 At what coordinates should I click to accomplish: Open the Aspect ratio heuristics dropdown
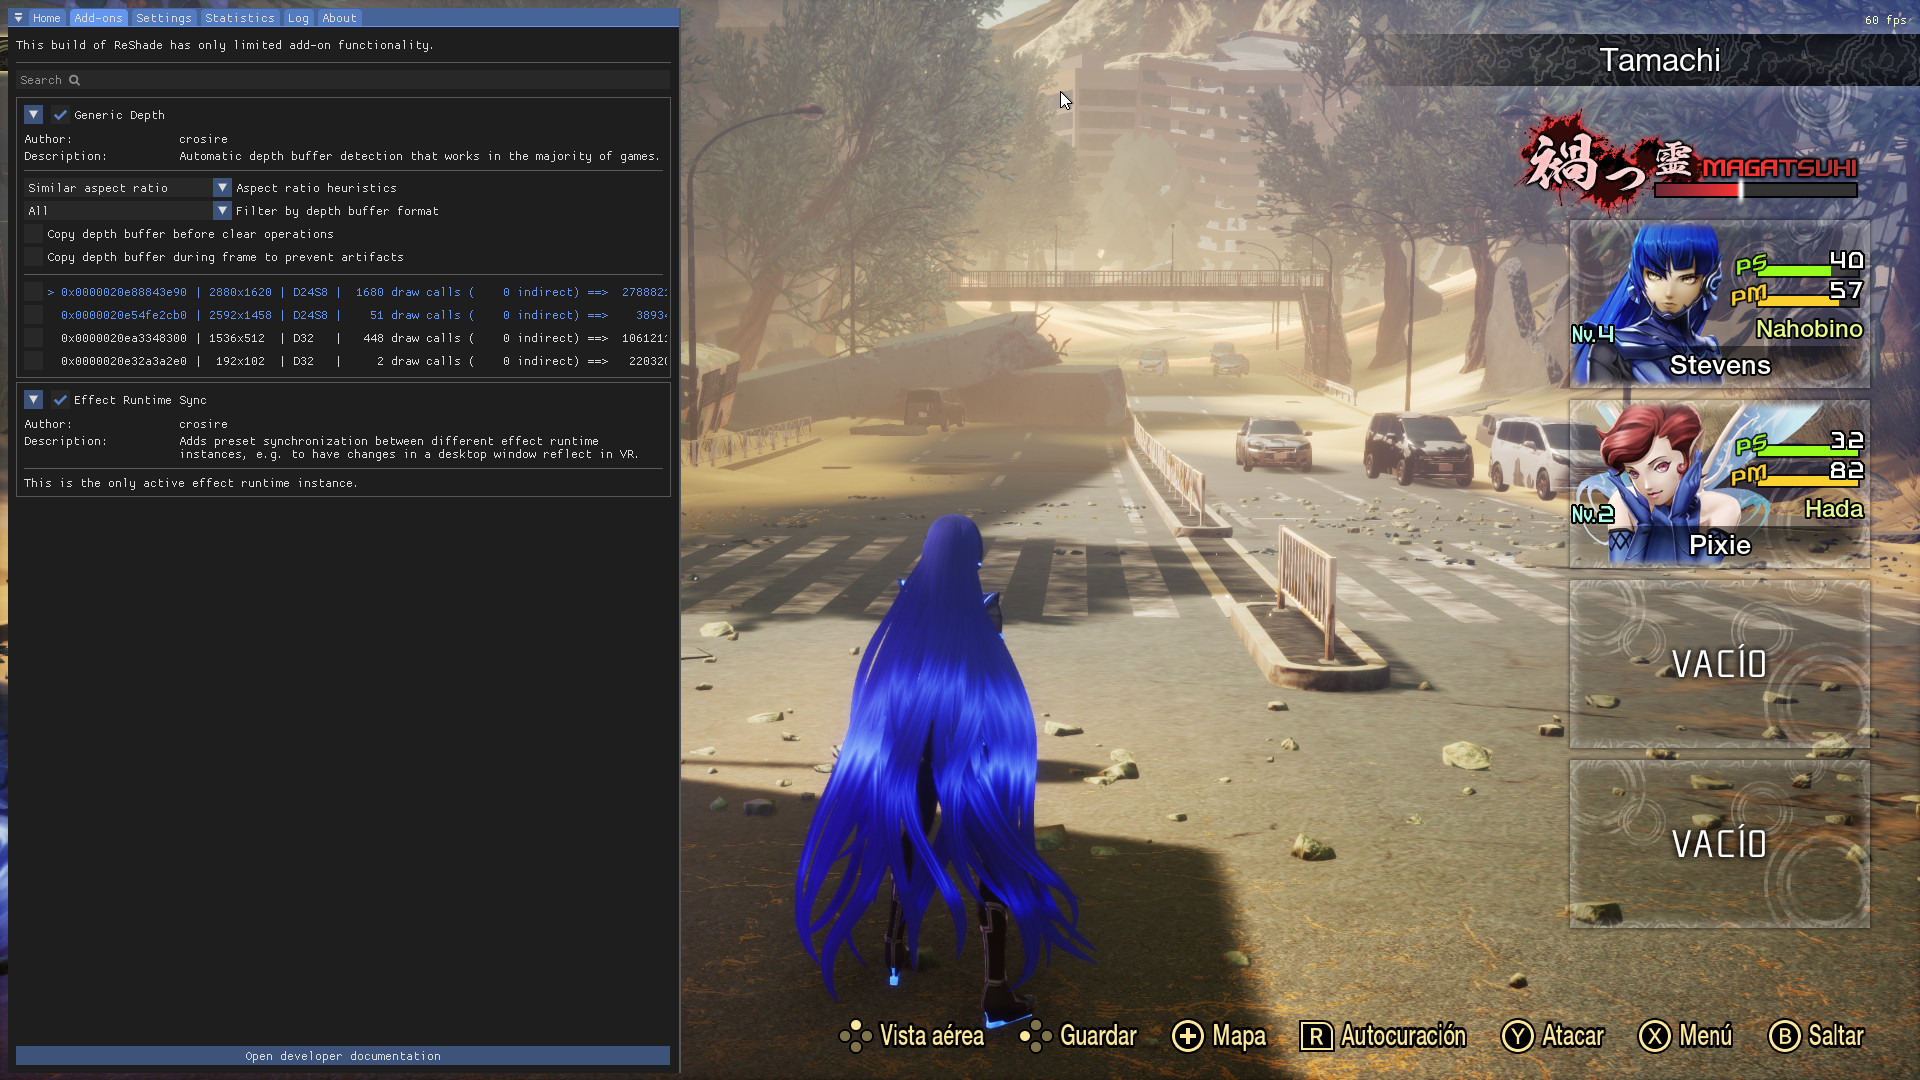222,187
